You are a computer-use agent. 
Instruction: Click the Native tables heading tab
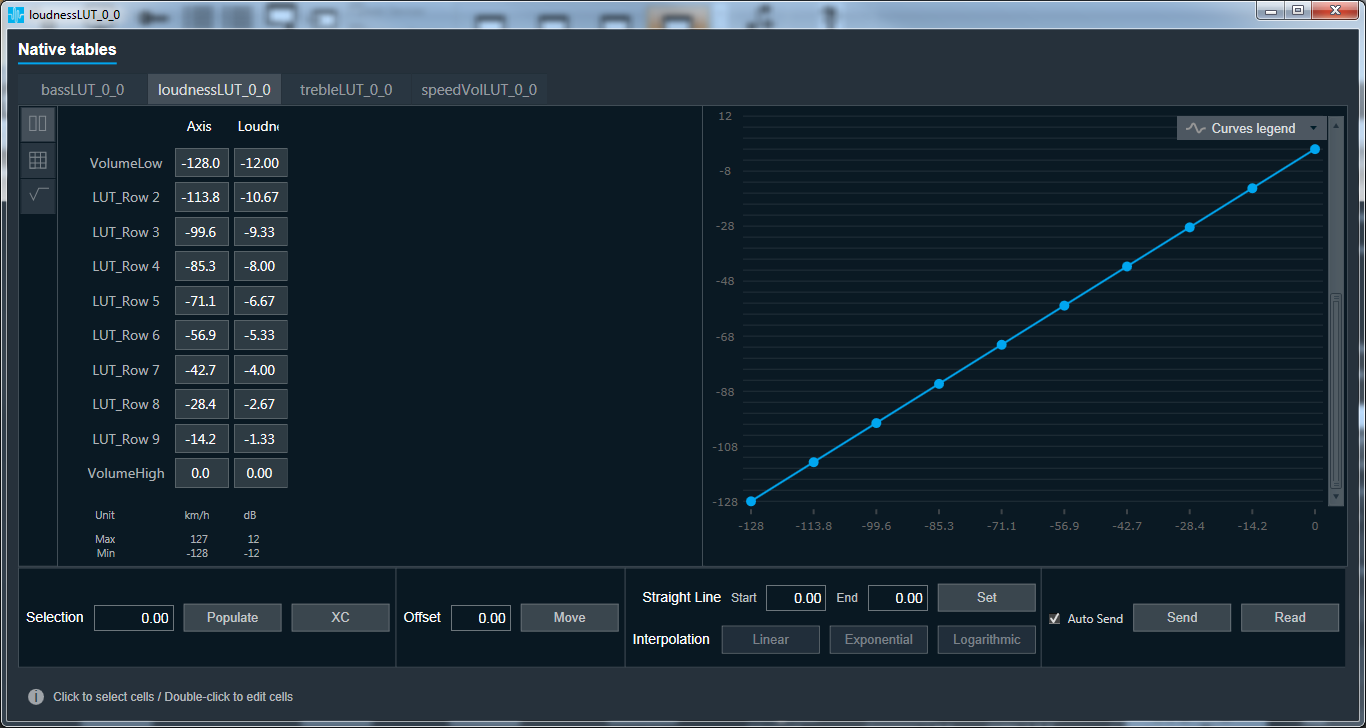pyautogui.click(x=67, y=49)
